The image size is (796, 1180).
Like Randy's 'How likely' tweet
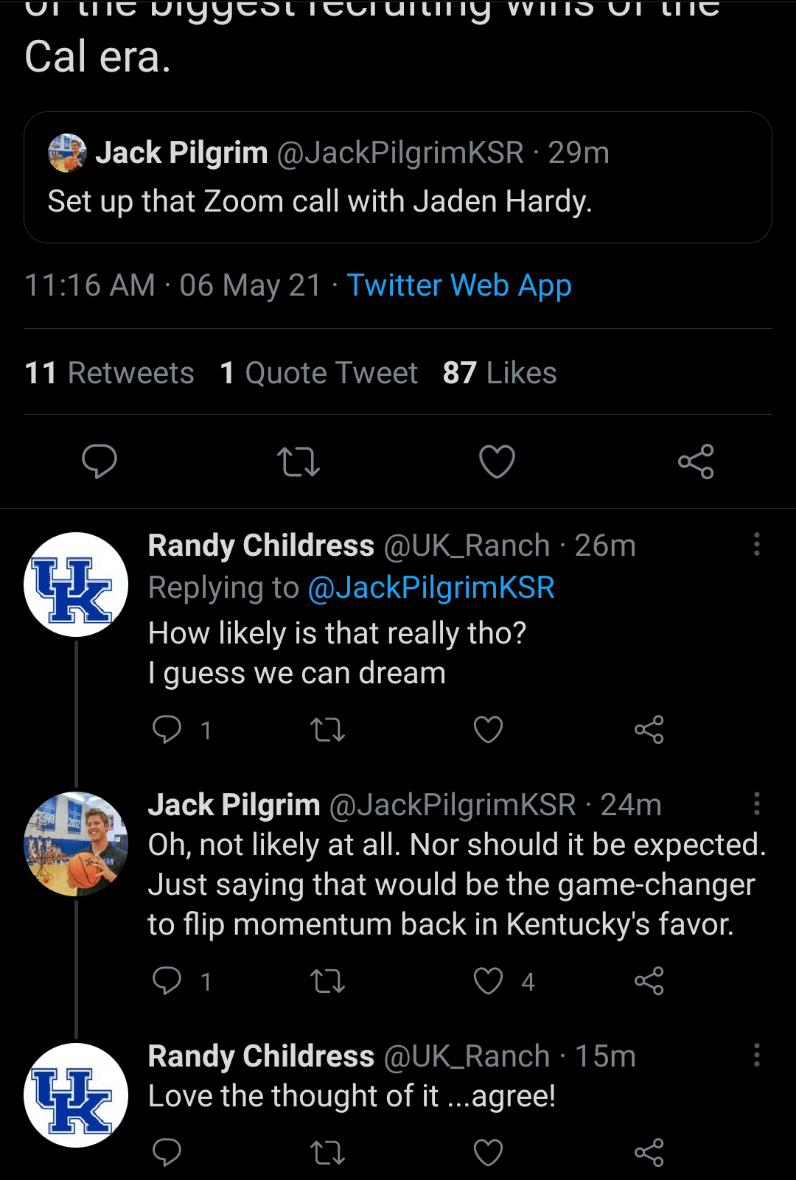point(488,731)
